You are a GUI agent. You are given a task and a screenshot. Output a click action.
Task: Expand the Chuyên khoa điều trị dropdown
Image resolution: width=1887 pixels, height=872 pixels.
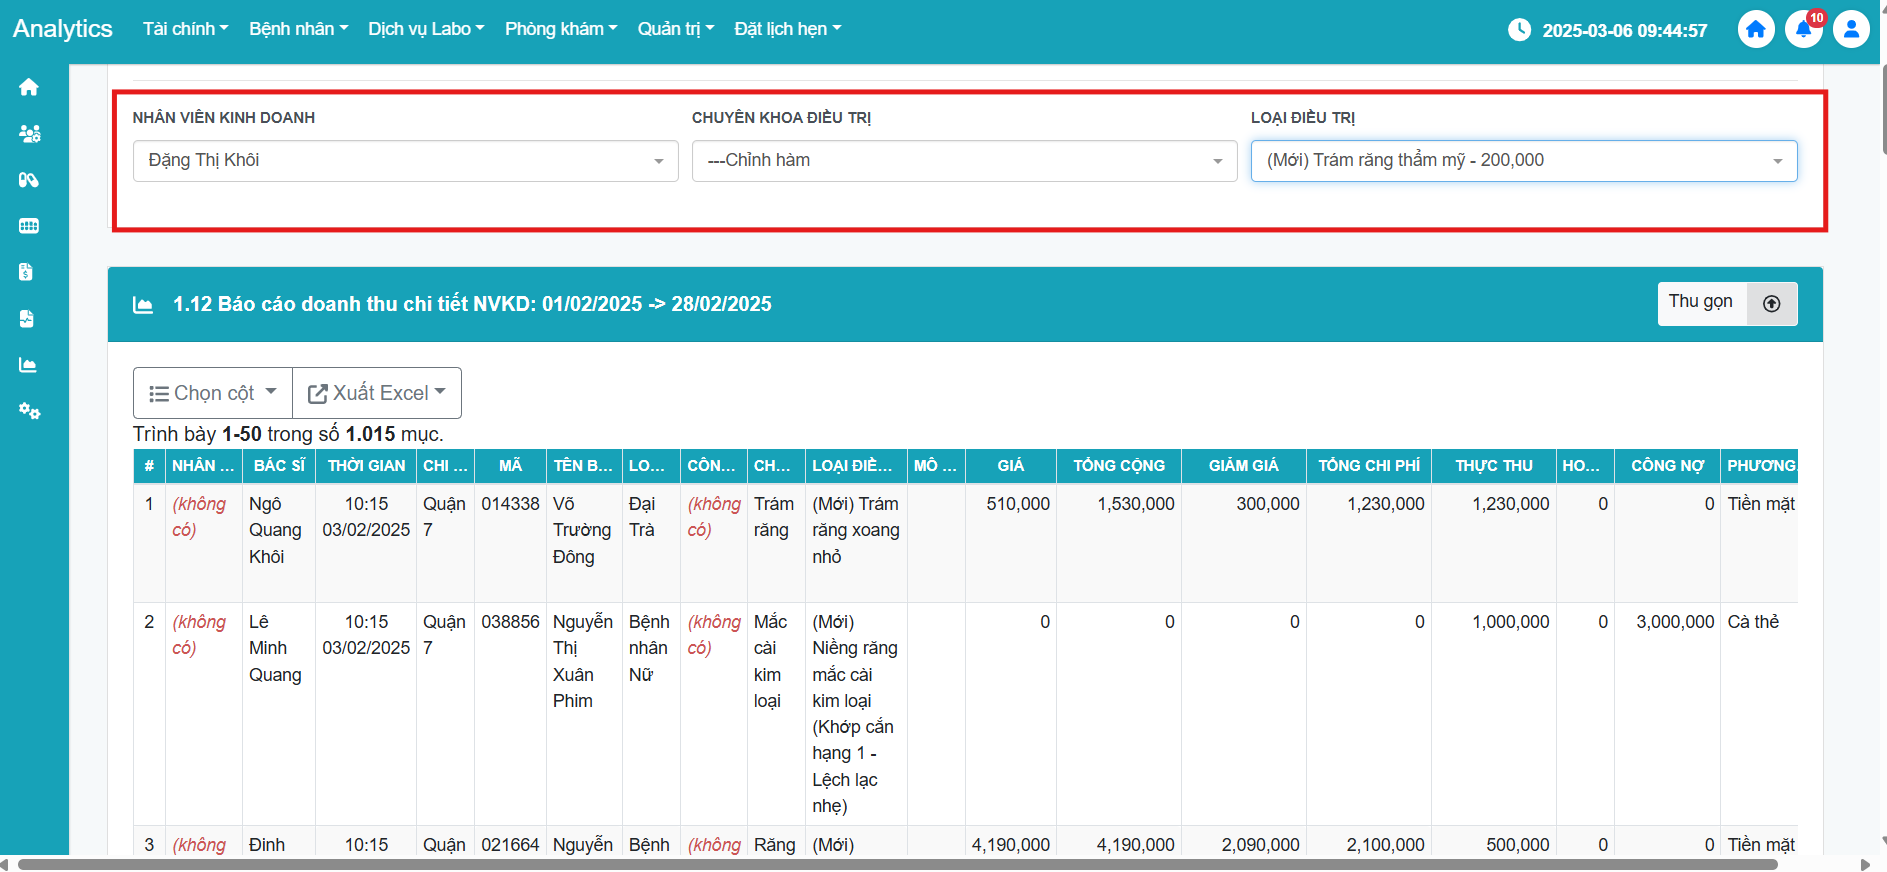964,161
